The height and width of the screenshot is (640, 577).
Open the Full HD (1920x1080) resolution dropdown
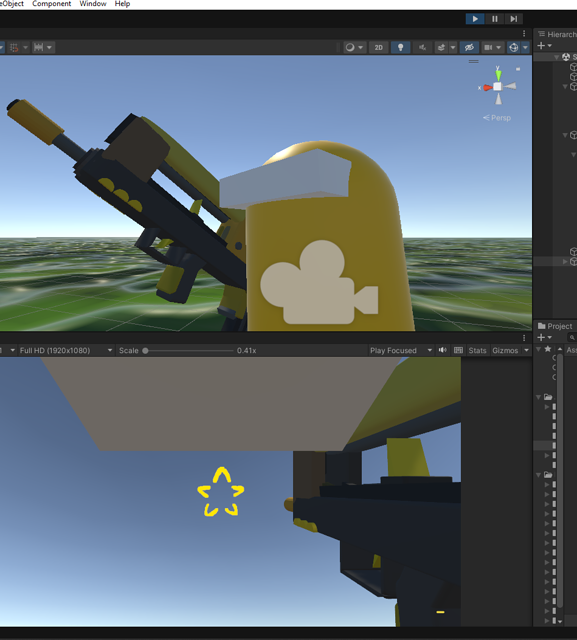(x=66, y=350)
